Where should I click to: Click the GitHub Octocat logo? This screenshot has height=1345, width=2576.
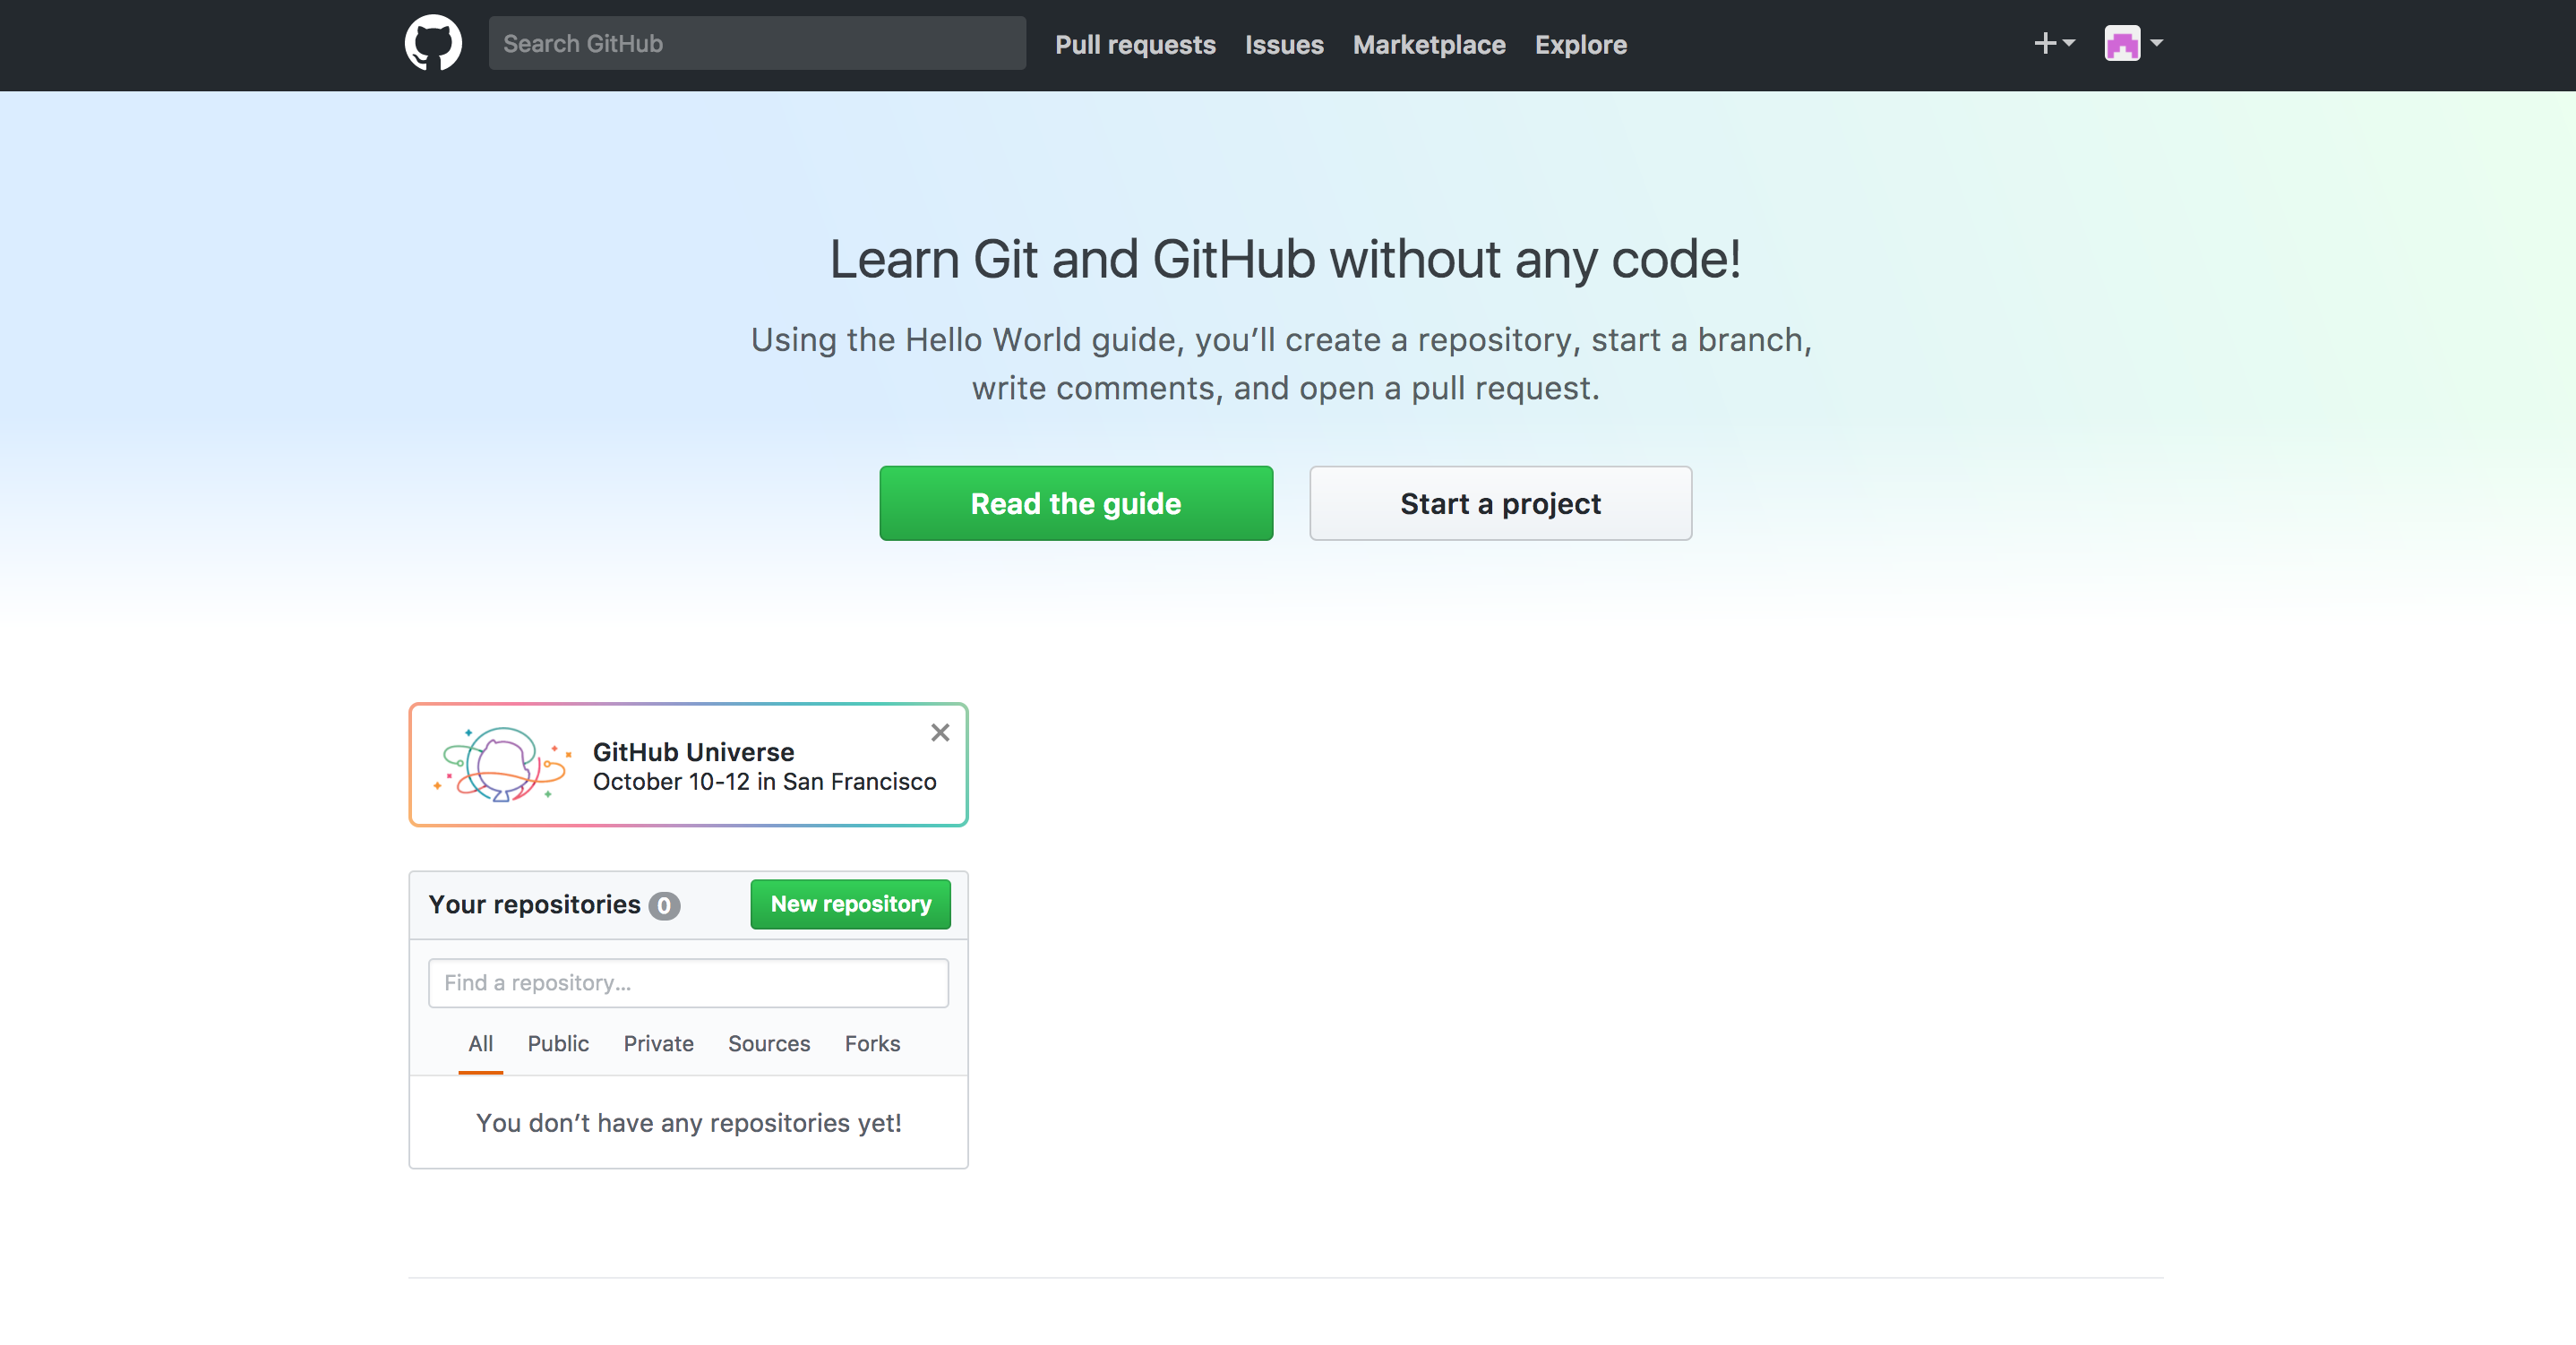[x=433, y=43]
